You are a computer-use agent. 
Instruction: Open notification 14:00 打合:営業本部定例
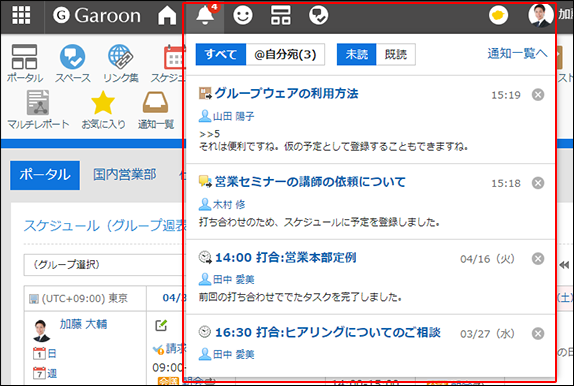(x=286, y=257)
